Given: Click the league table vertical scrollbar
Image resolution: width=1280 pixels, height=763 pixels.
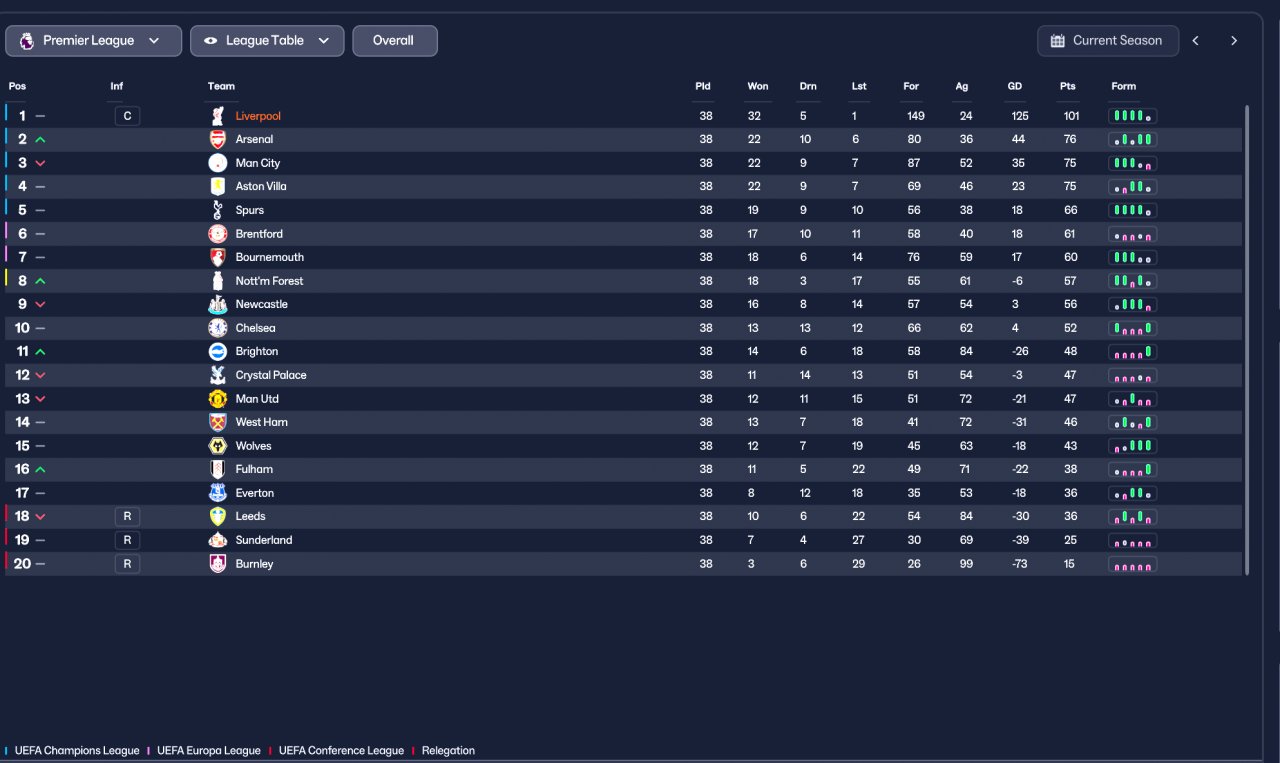Looking at the screenshot, I should pyautogui.click(x=1247, y=340).
